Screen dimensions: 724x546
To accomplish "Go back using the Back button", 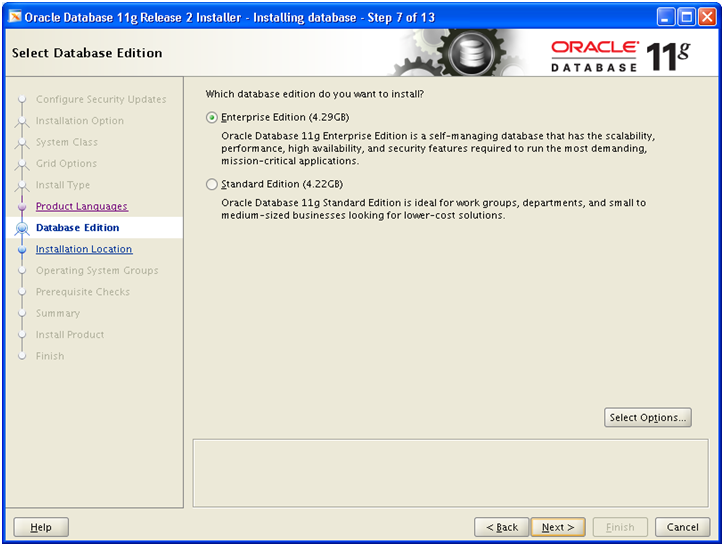I will point(501,527).
